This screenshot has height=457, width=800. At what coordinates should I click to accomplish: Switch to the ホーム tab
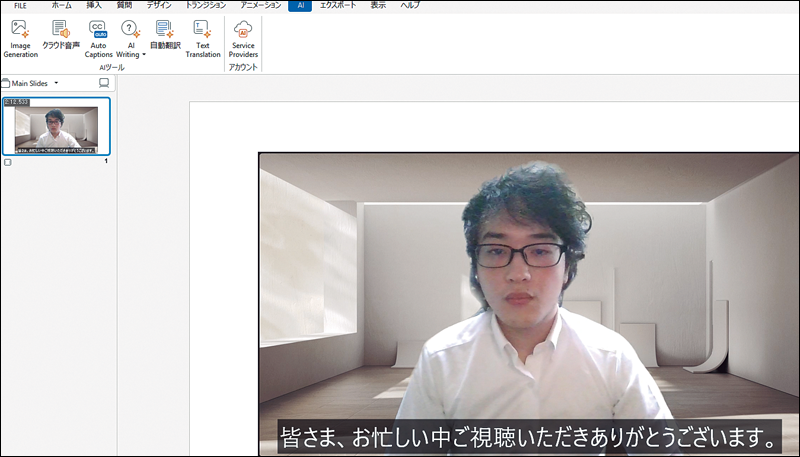coord(61,5)
